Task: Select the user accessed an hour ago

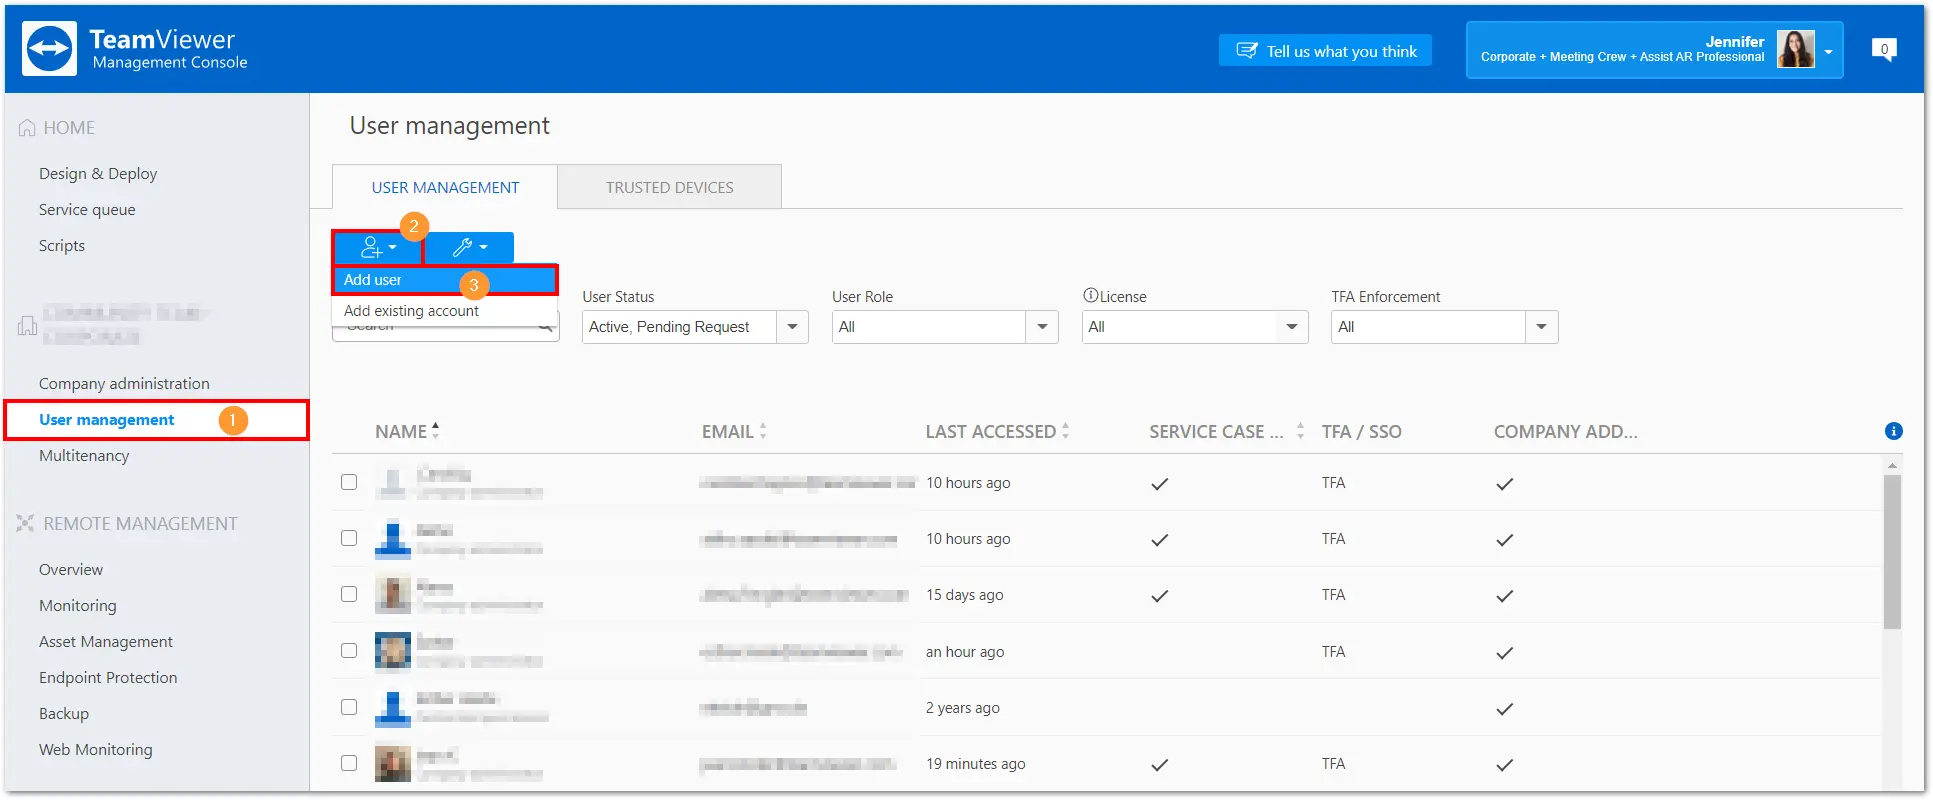Action: coord(349,650)
